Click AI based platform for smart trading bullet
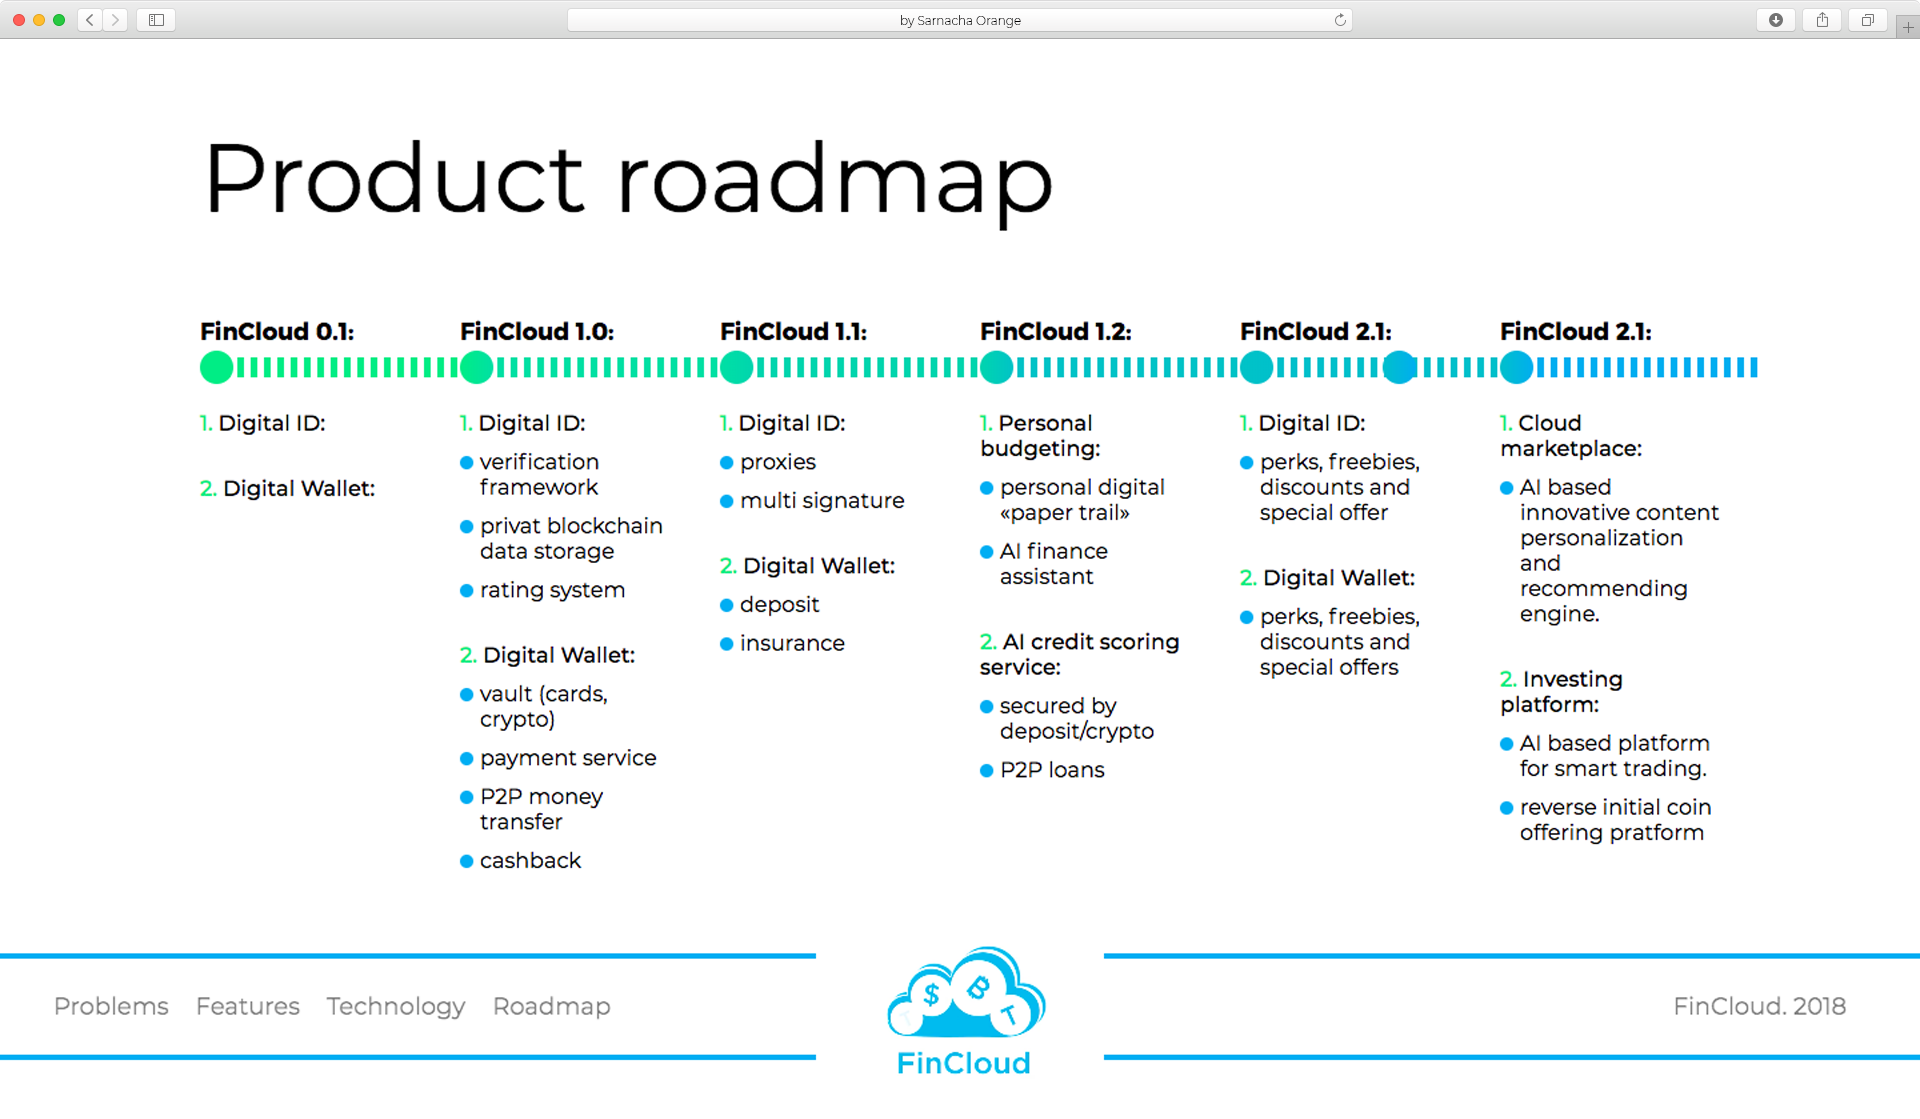1920x1119 pixels. (x=1605, y=756)
